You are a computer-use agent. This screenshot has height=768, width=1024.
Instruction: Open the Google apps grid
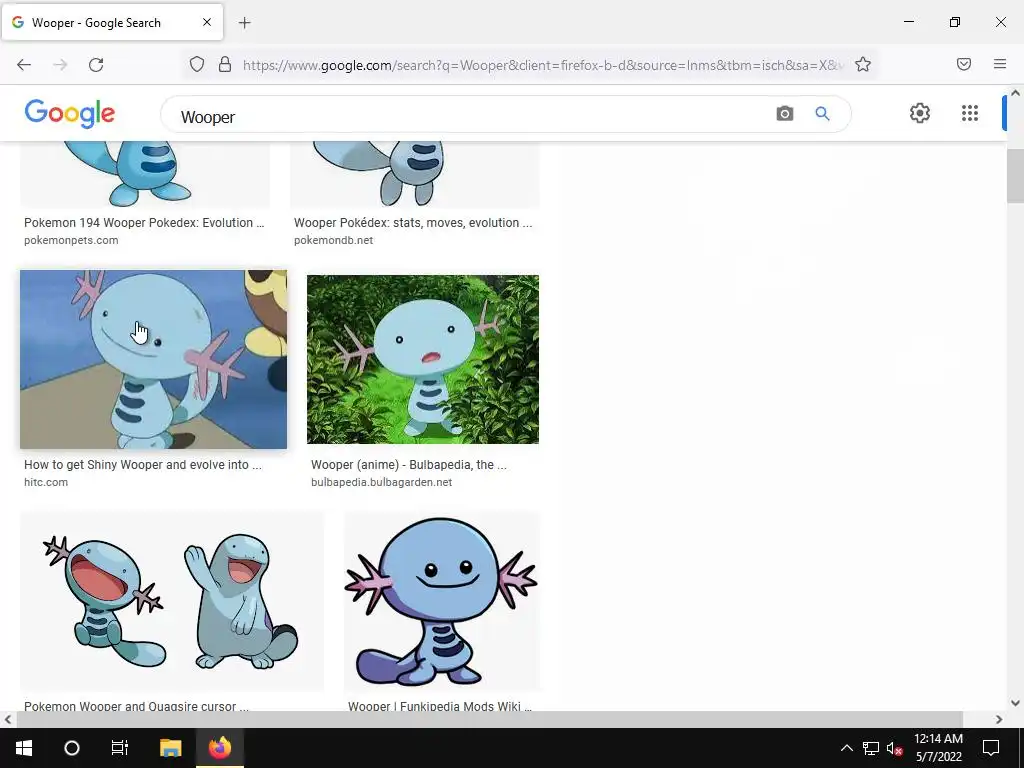coord(970,113)
